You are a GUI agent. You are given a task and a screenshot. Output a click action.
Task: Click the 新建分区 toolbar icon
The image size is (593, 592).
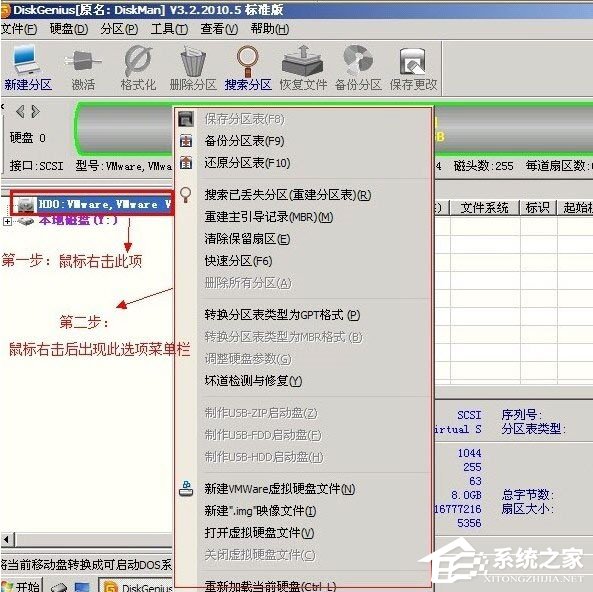28,68
